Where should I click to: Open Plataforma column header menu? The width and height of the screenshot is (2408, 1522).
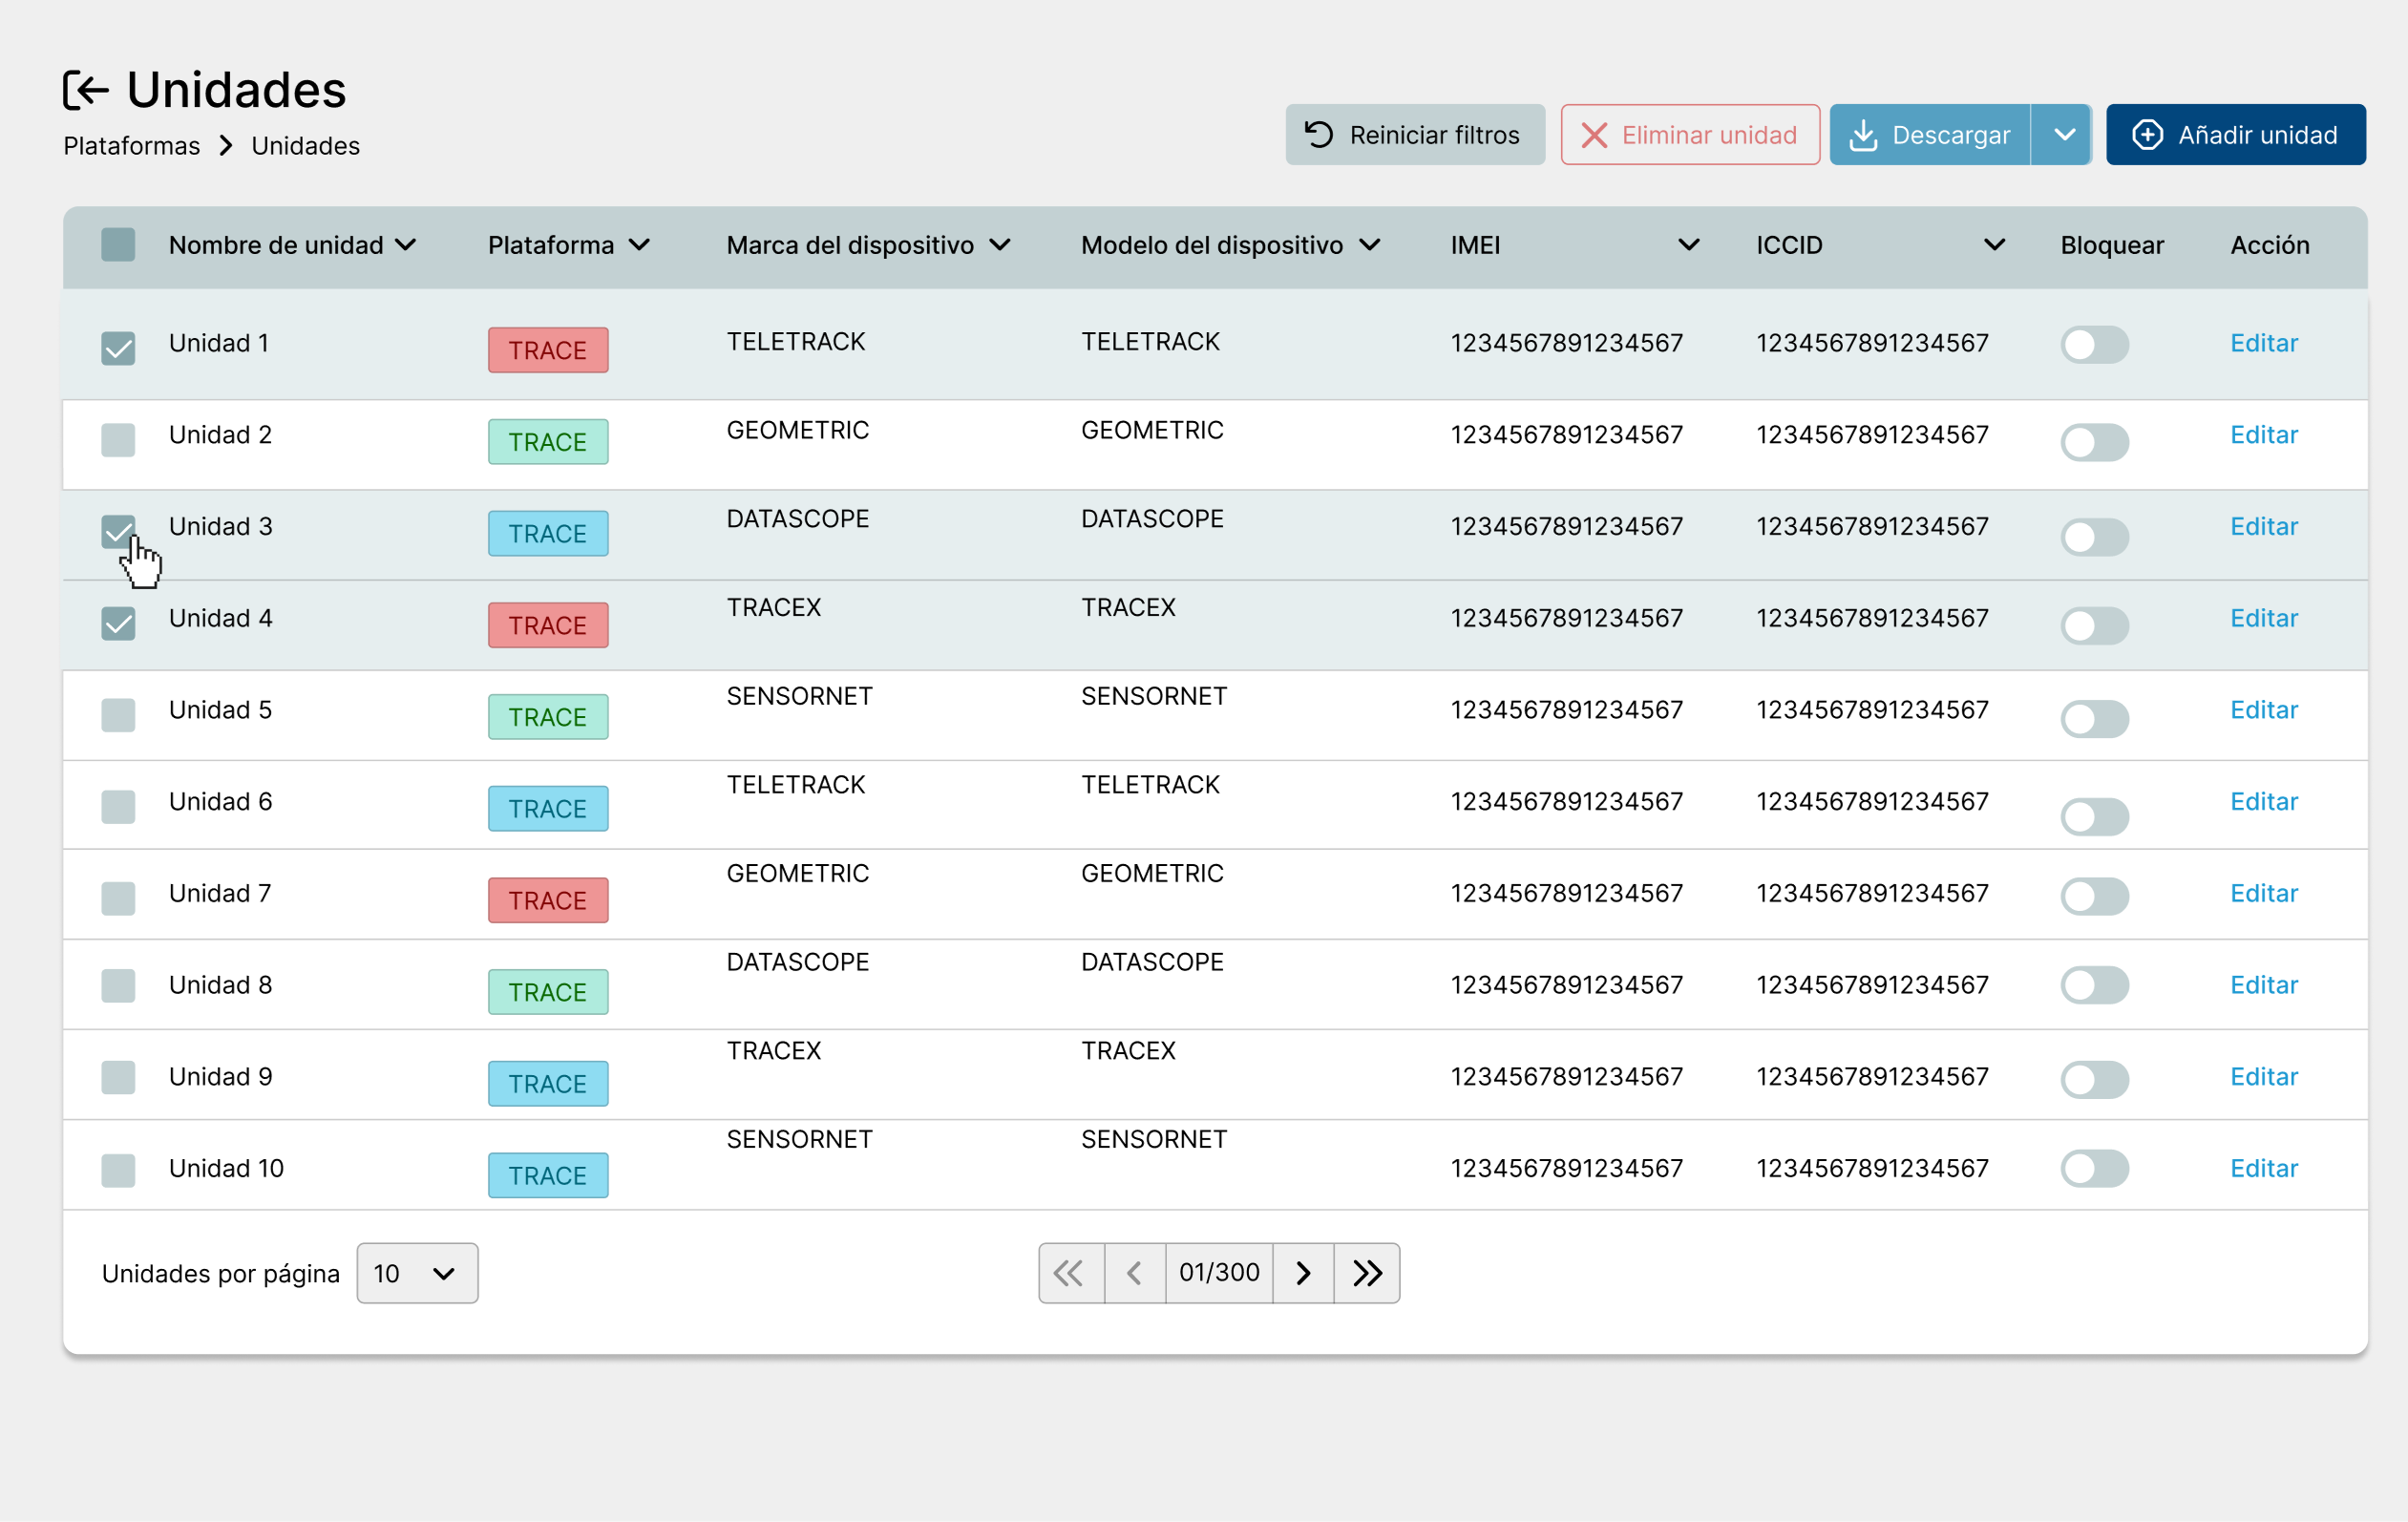click(640, 245)
